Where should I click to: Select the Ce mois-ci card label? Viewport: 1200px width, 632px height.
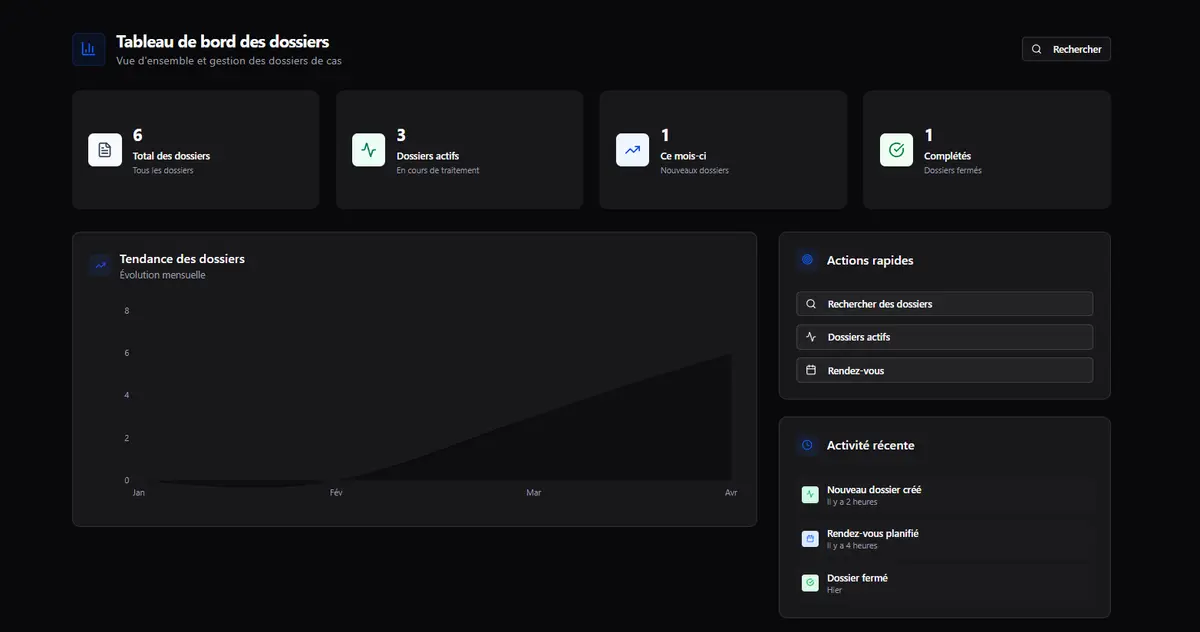click(683, 156)
